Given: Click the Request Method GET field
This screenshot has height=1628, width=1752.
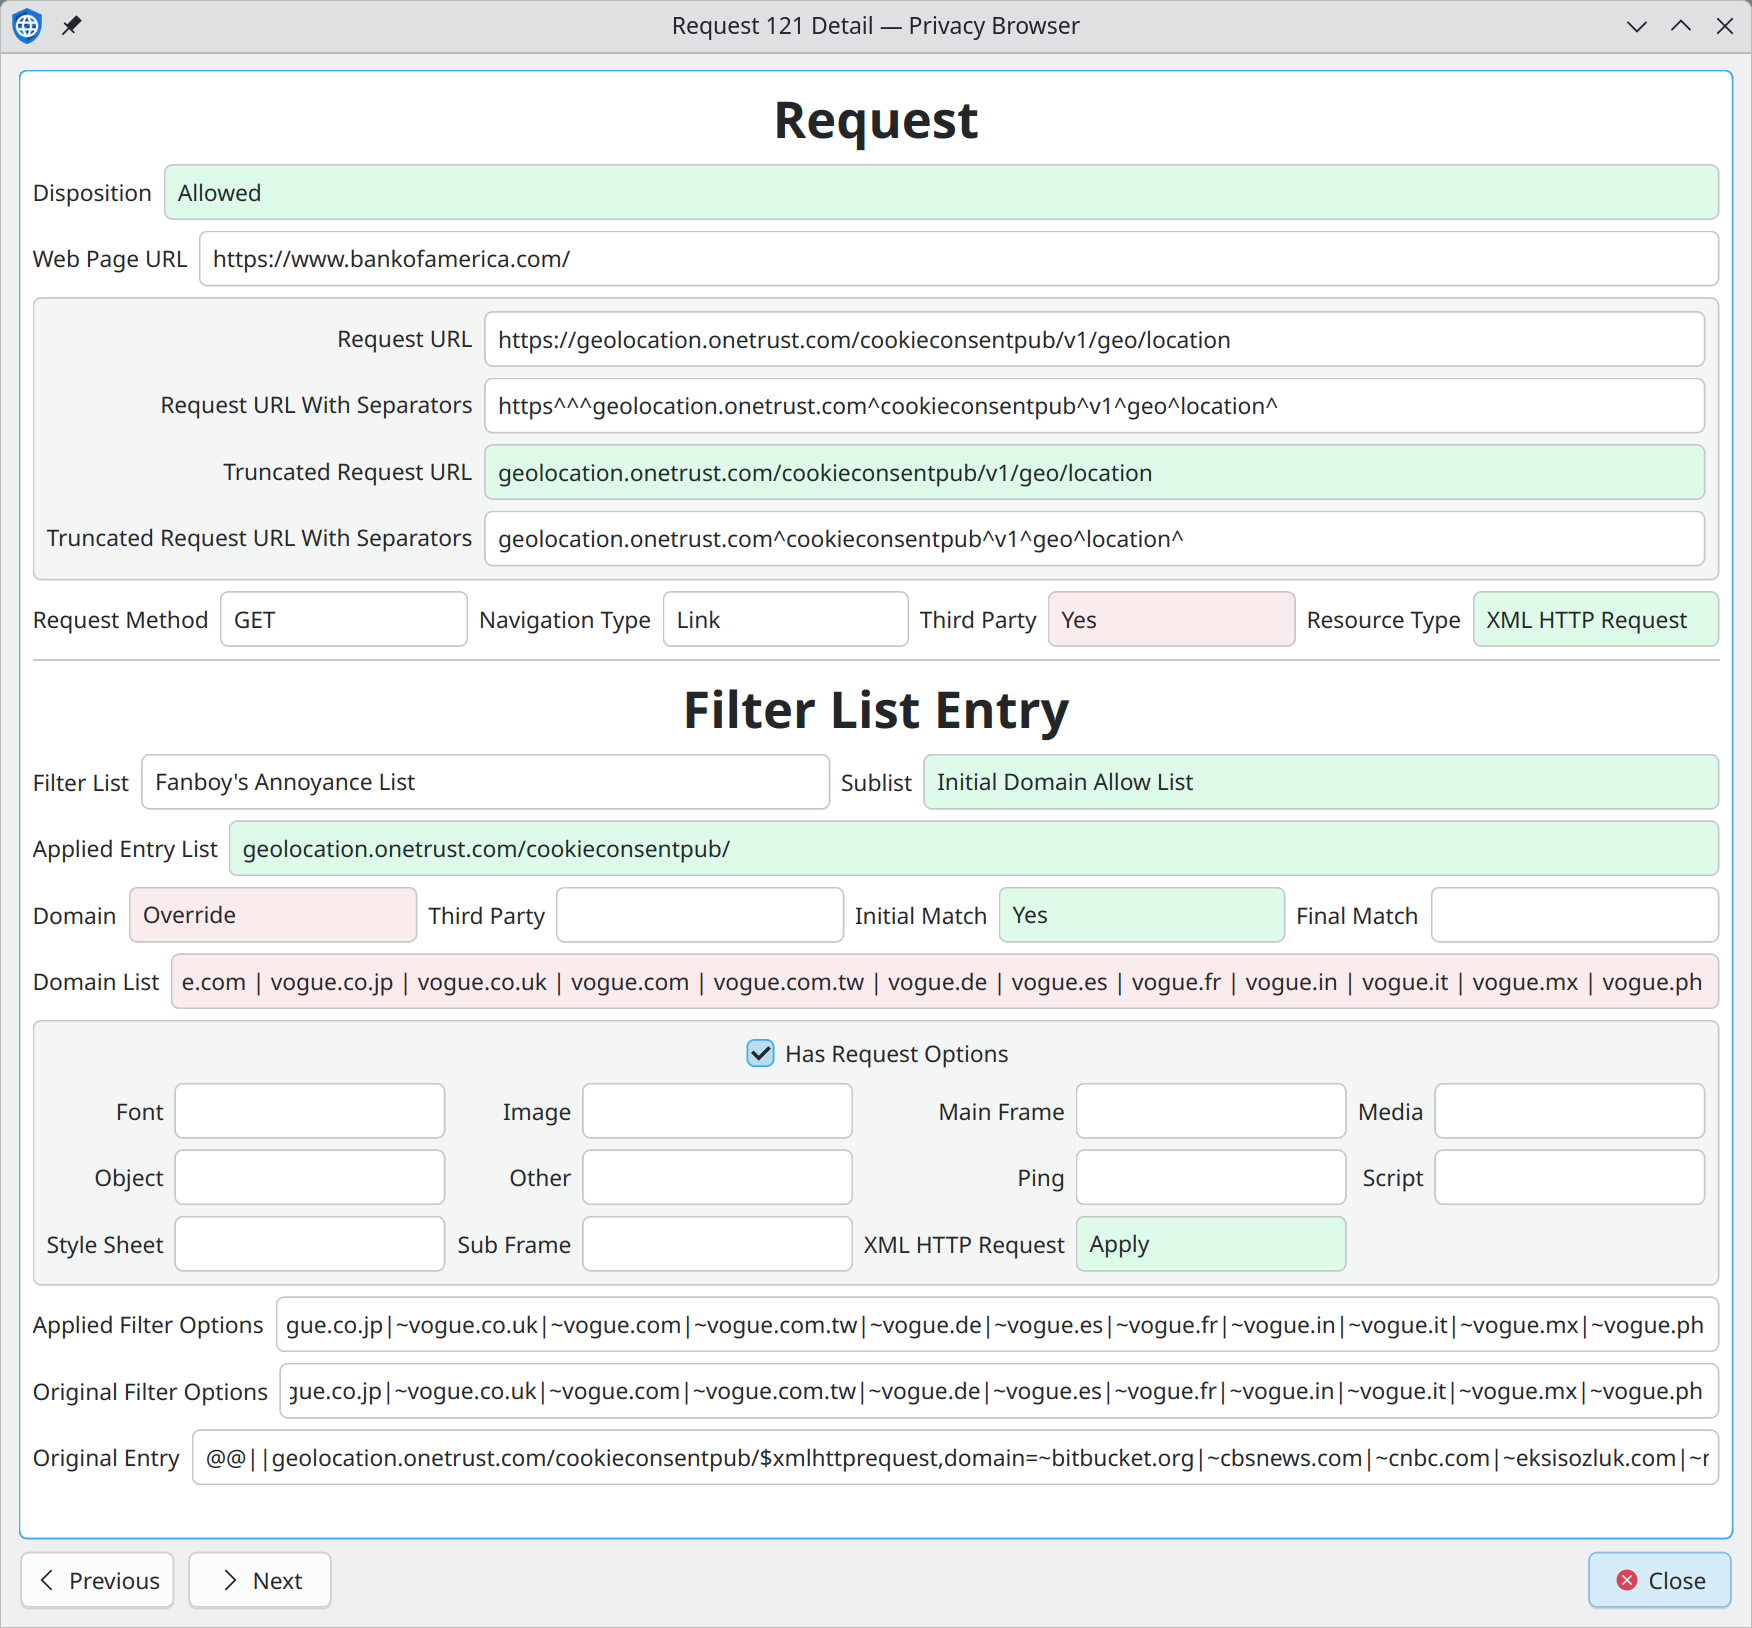Looking at the screenshot, I should click(343, 620).
